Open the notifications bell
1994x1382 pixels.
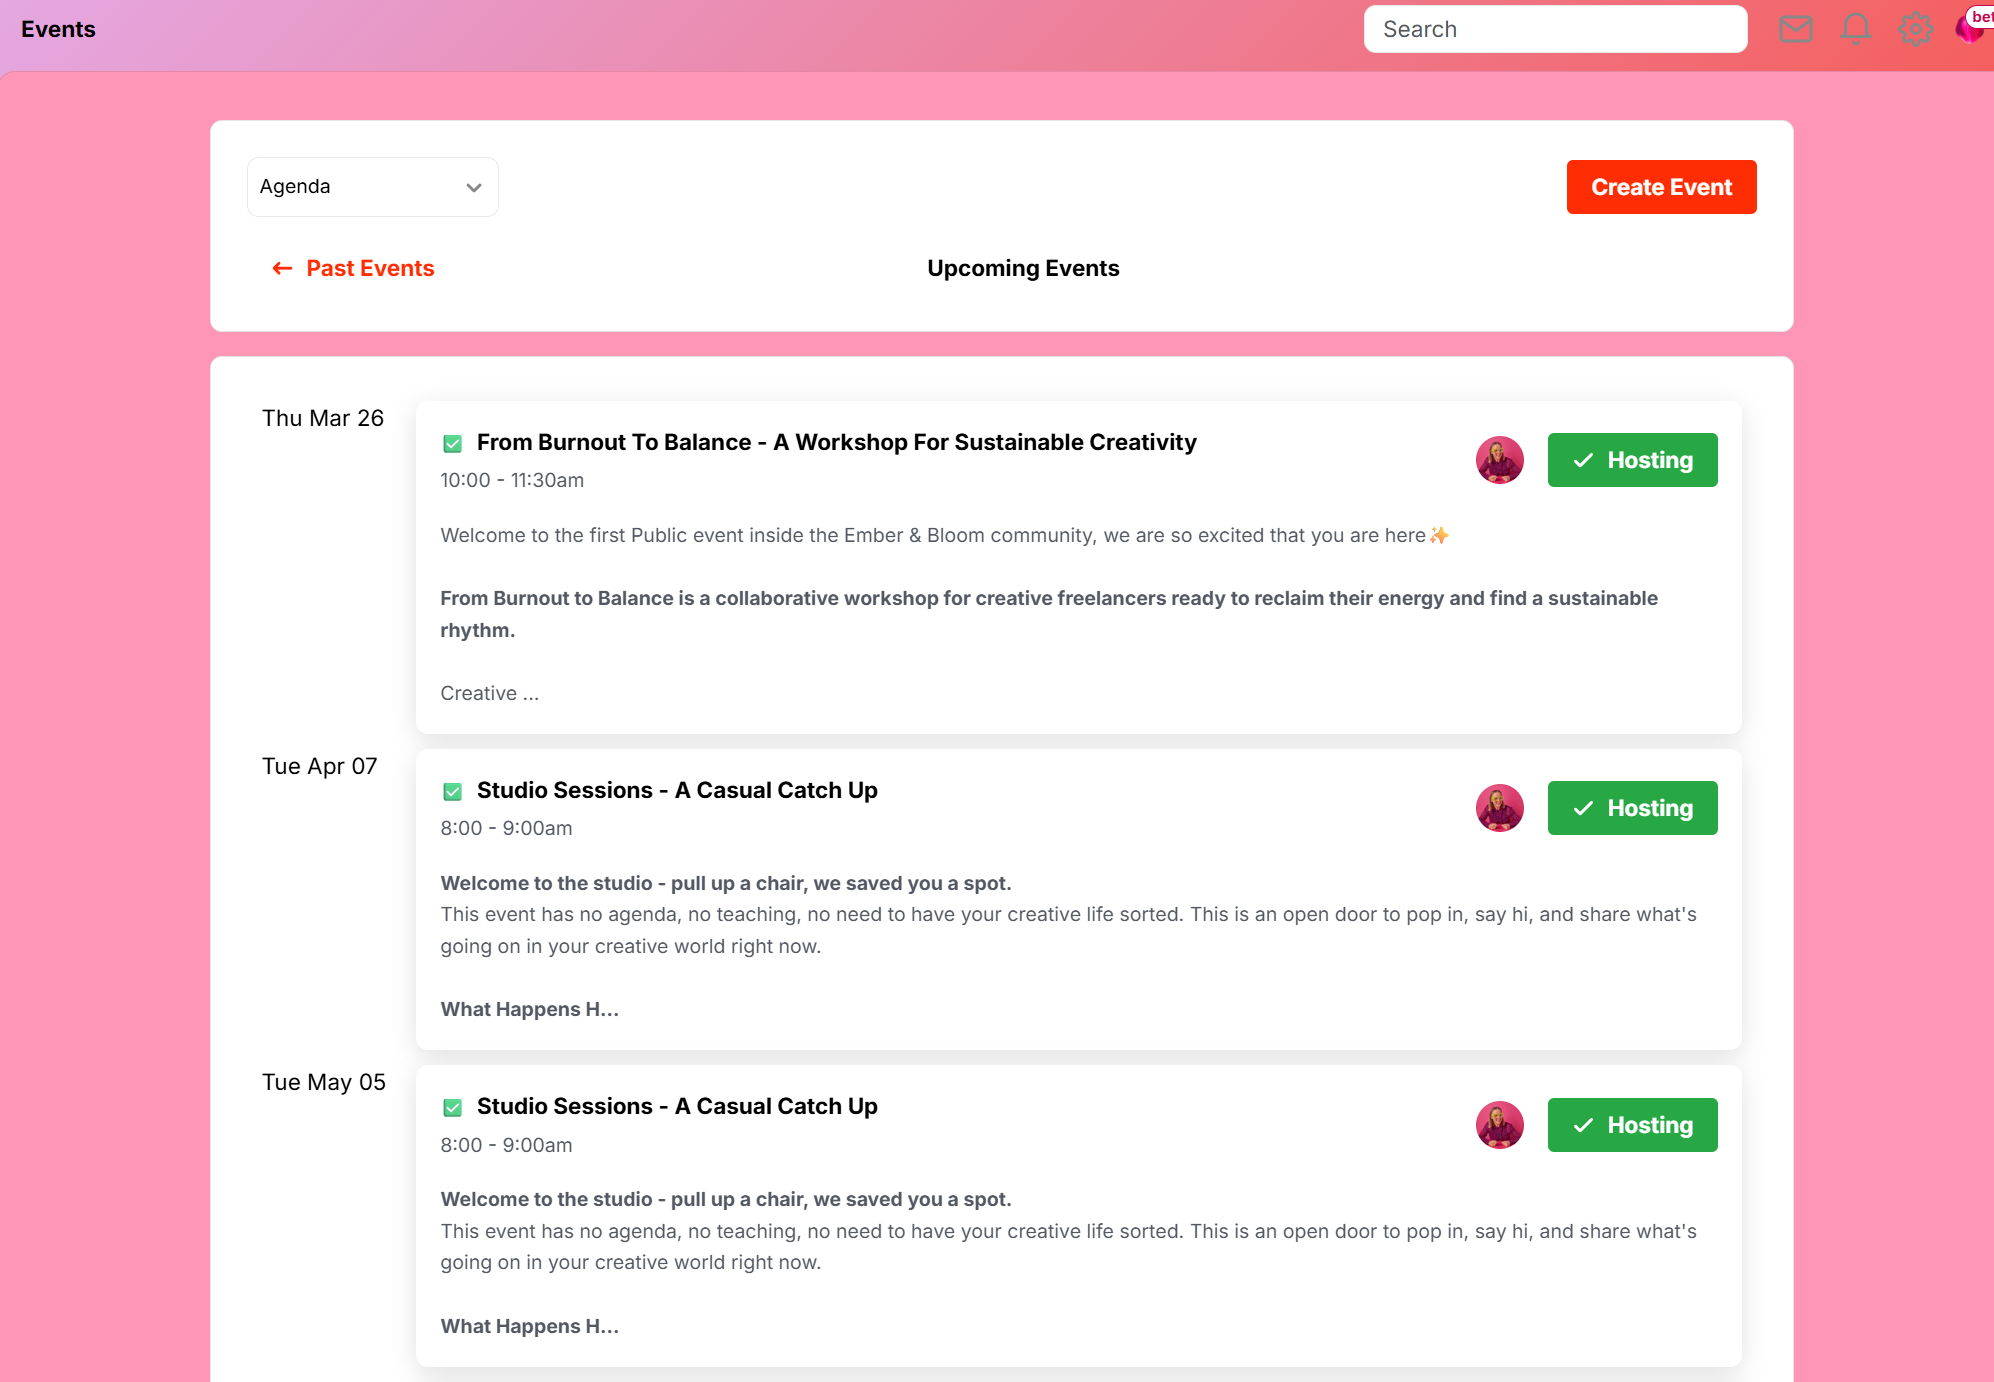point(1855,29)
